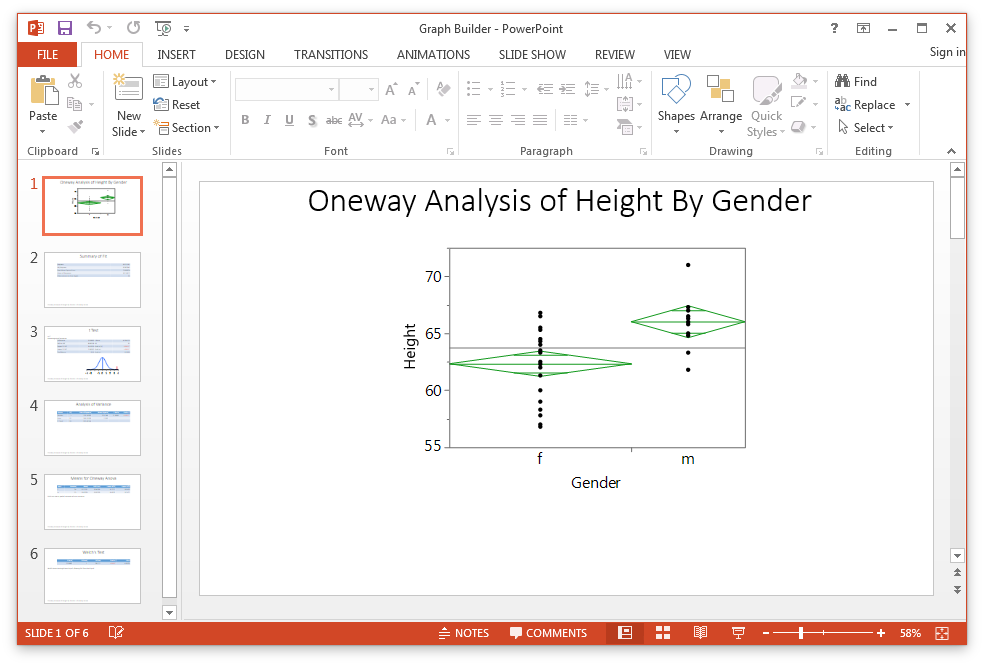Open the INSERT ribbon tab
Viewport: 984px width, 666px height.
(176, 54)
